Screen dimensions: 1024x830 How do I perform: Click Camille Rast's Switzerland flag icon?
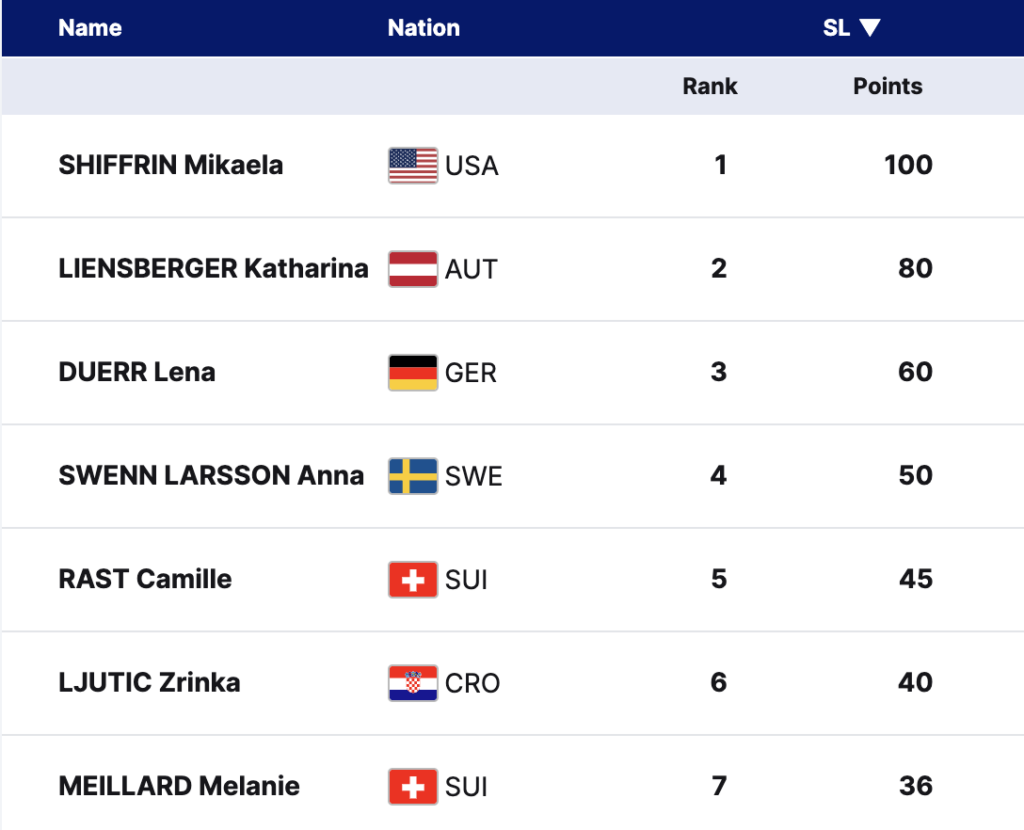(413, 579)
